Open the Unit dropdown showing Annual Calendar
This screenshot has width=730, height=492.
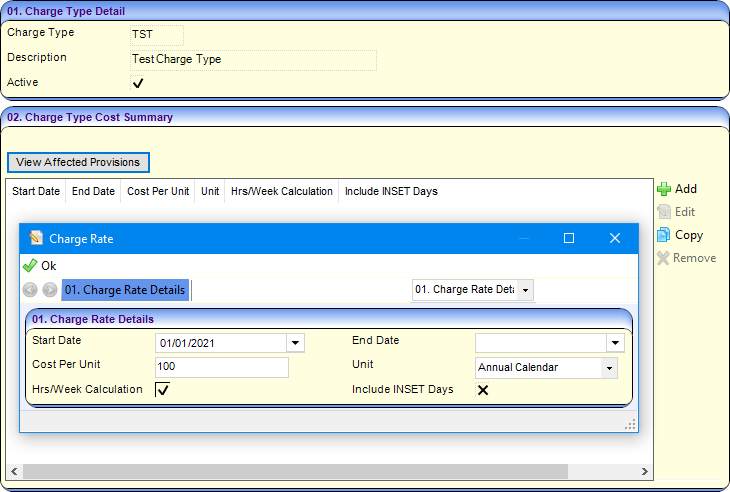pyautogui.click(x=609, y=368)
